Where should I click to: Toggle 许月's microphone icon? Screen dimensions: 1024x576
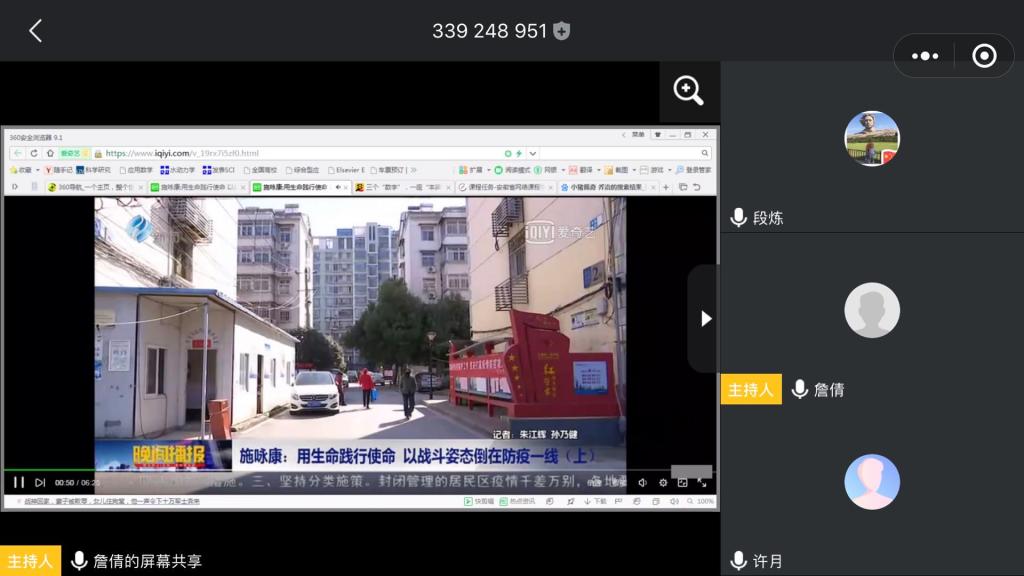[x=739, y=561]
